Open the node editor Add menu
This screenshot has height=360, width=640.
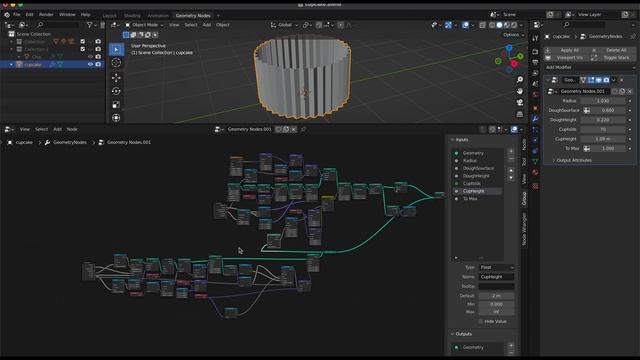[58, 129]
